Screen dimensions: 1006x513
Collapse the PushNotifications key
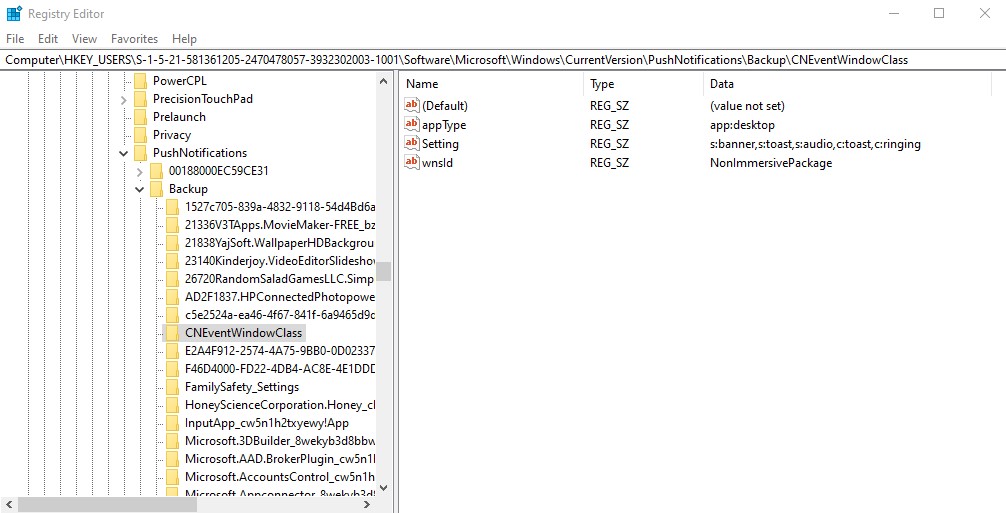click(124, 153)
